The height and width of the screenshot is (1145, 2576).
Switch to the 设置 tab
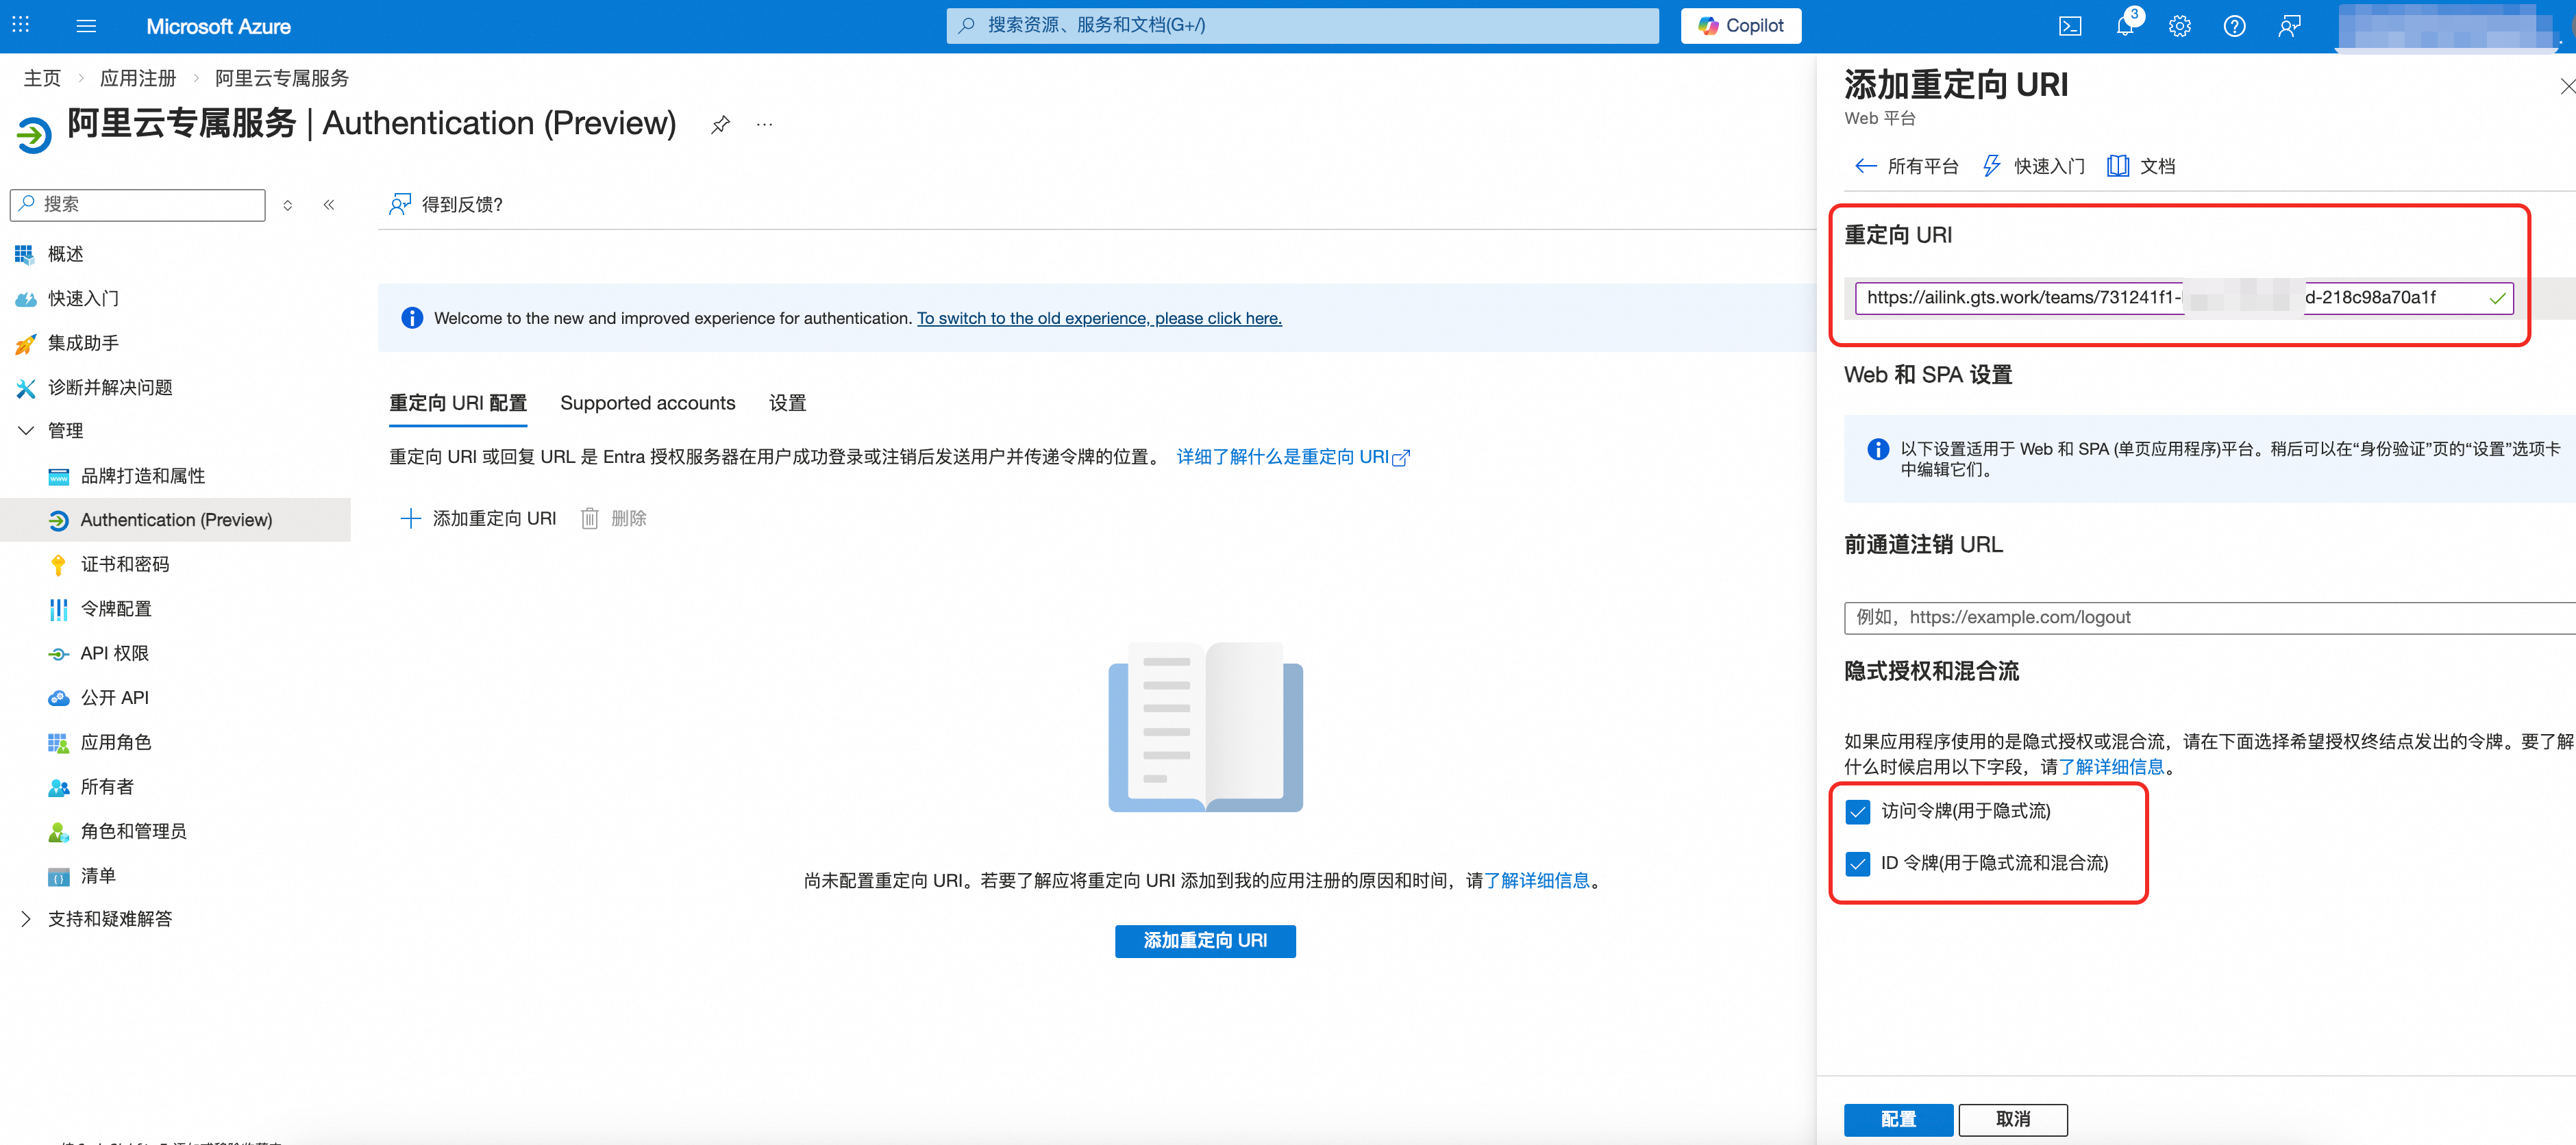click(787, 403)
